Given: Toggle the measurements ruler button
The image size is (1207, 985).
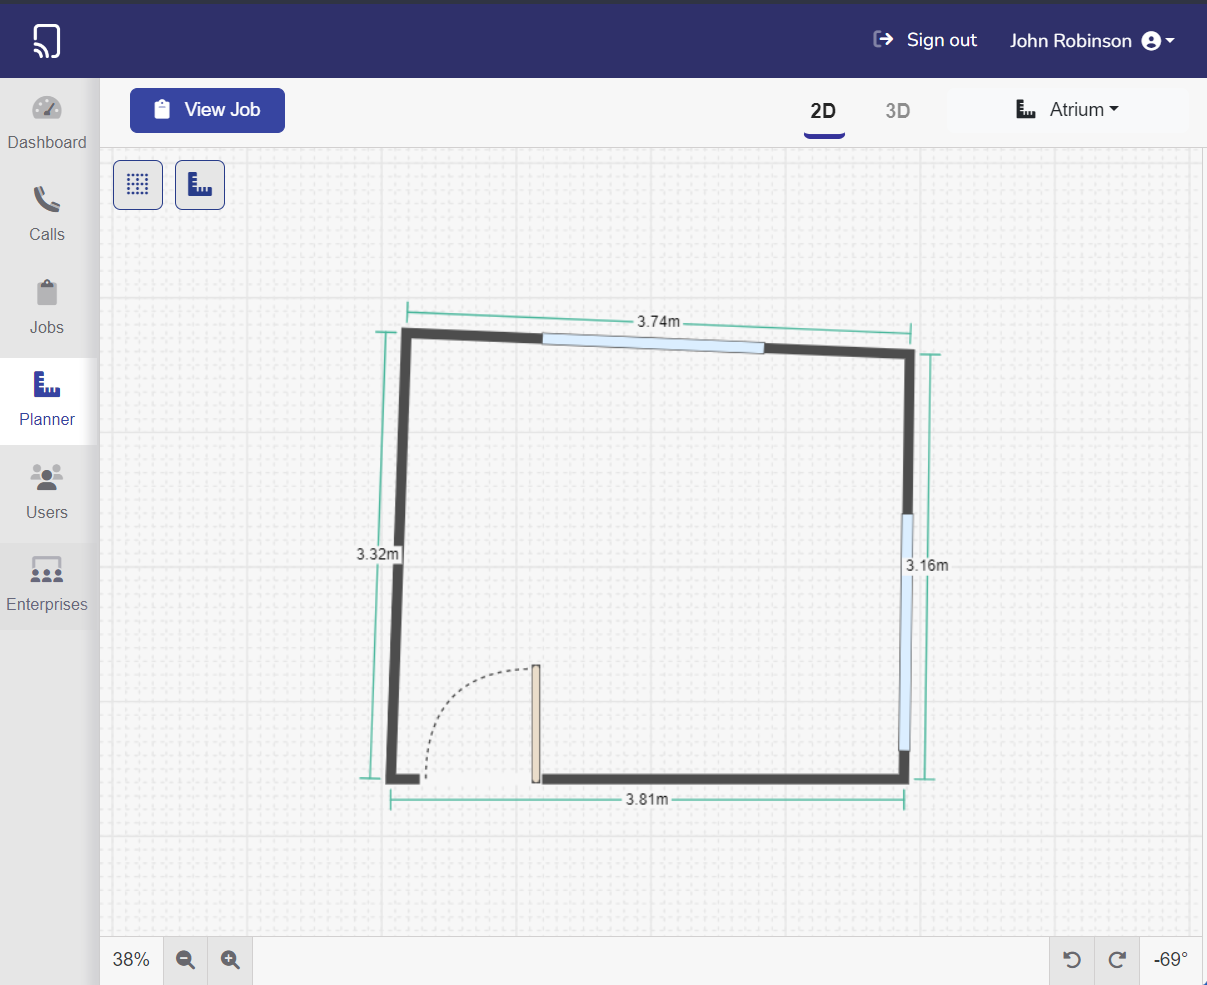Looking at the screenshot, I should tap(200, 185).
